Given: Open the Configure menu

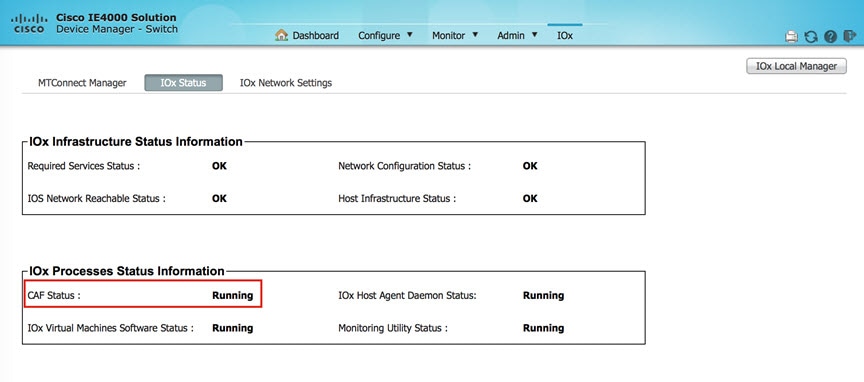Looking at the screenshot, I should [379, 35].
